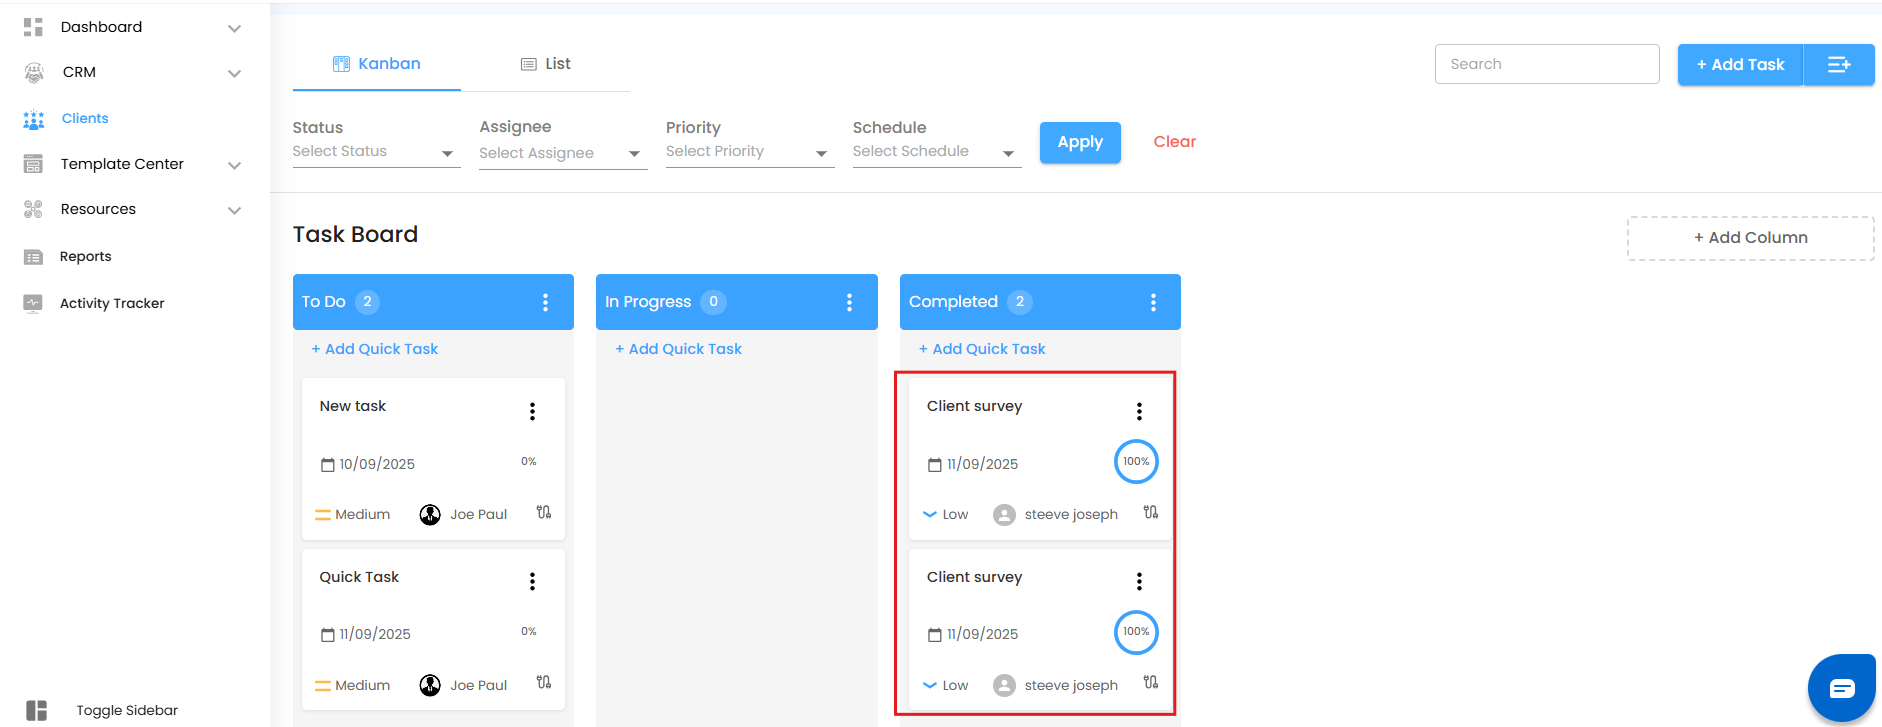
Task: Expand the Dashboard menu chevron
Action: coord(234,28)
